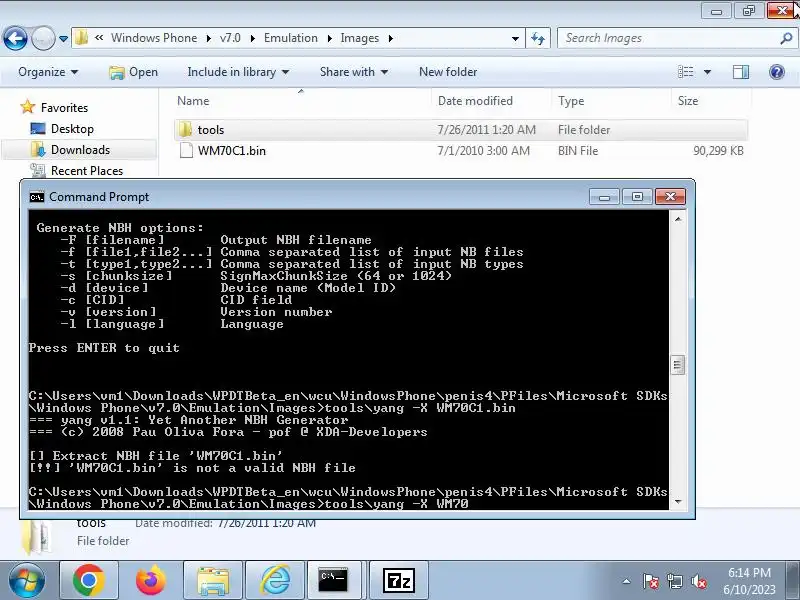Open the Organize menu
The width and height of the screenshot is (800, 600).
tap(48, 72)
